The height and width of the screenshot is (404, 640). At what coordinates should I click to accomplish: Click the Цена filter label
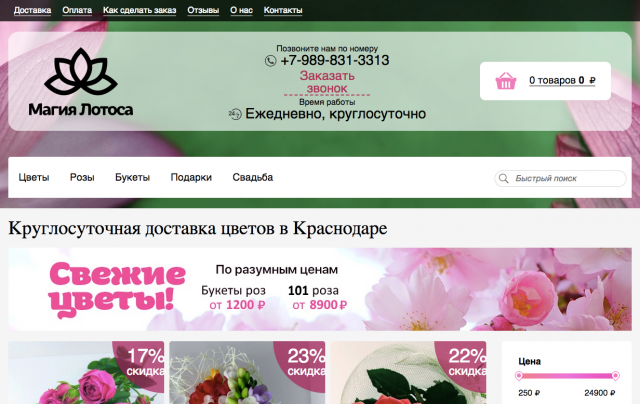(x=529, y=362)
